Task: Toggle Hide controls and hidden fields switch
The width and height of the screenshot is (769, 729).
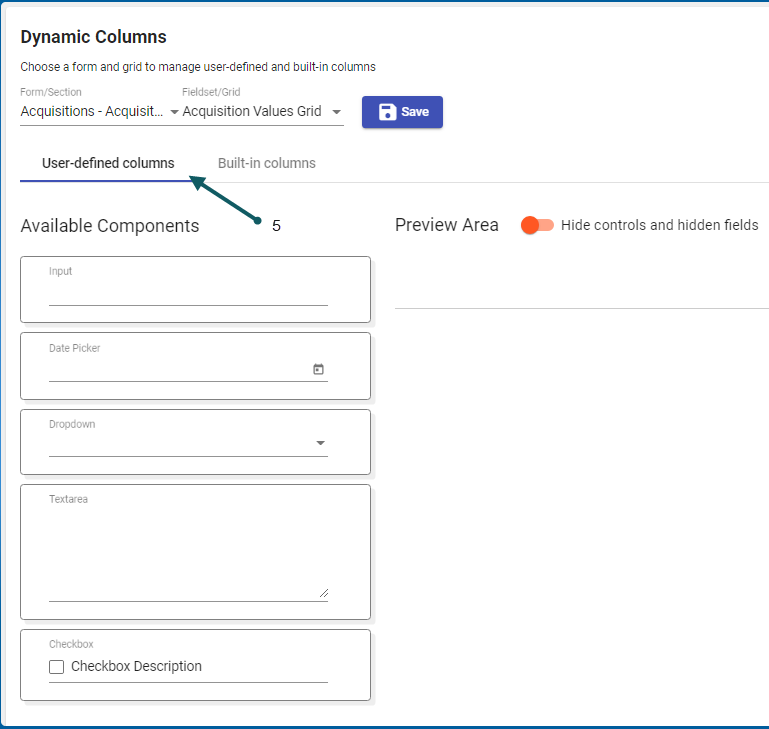Action: coord(537,225)
